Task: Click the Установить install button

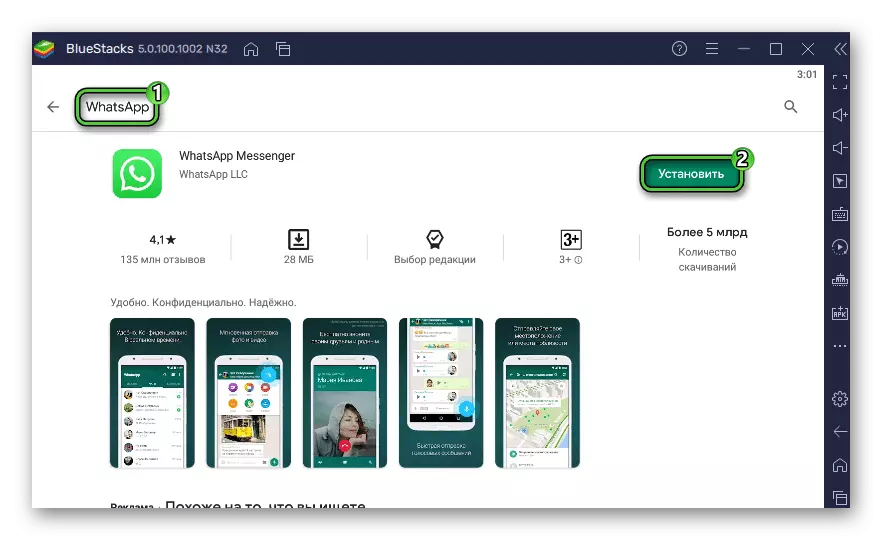Action: 691,174
